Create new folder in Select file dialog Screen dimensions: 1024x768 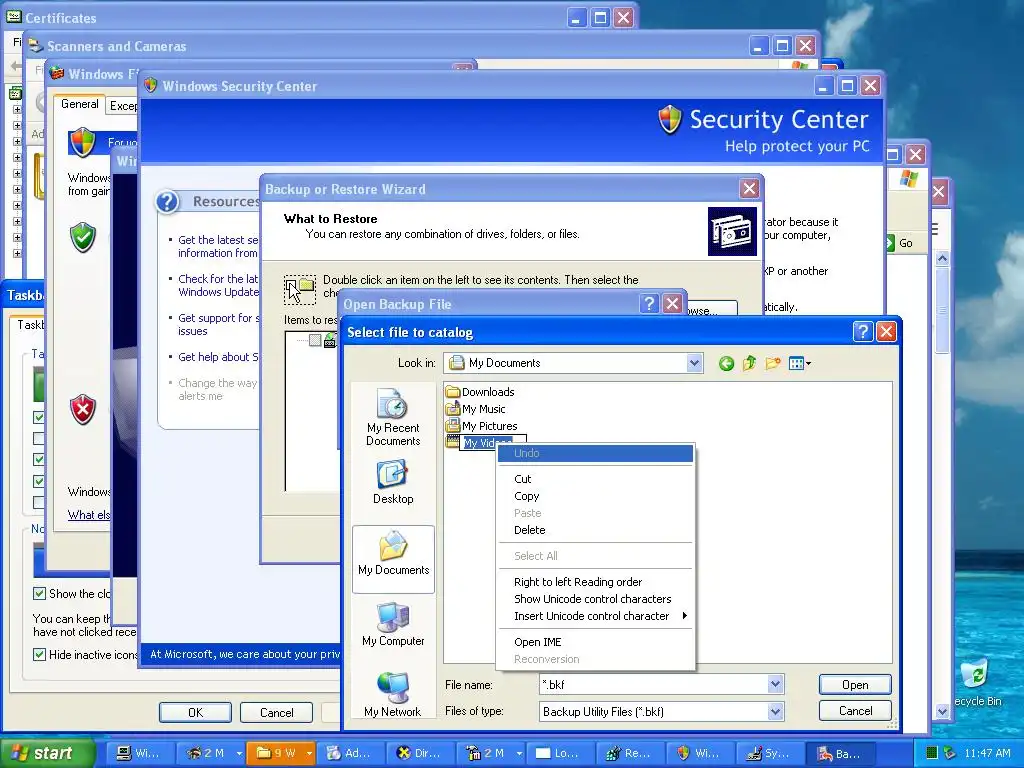click(x=773, y=363)
